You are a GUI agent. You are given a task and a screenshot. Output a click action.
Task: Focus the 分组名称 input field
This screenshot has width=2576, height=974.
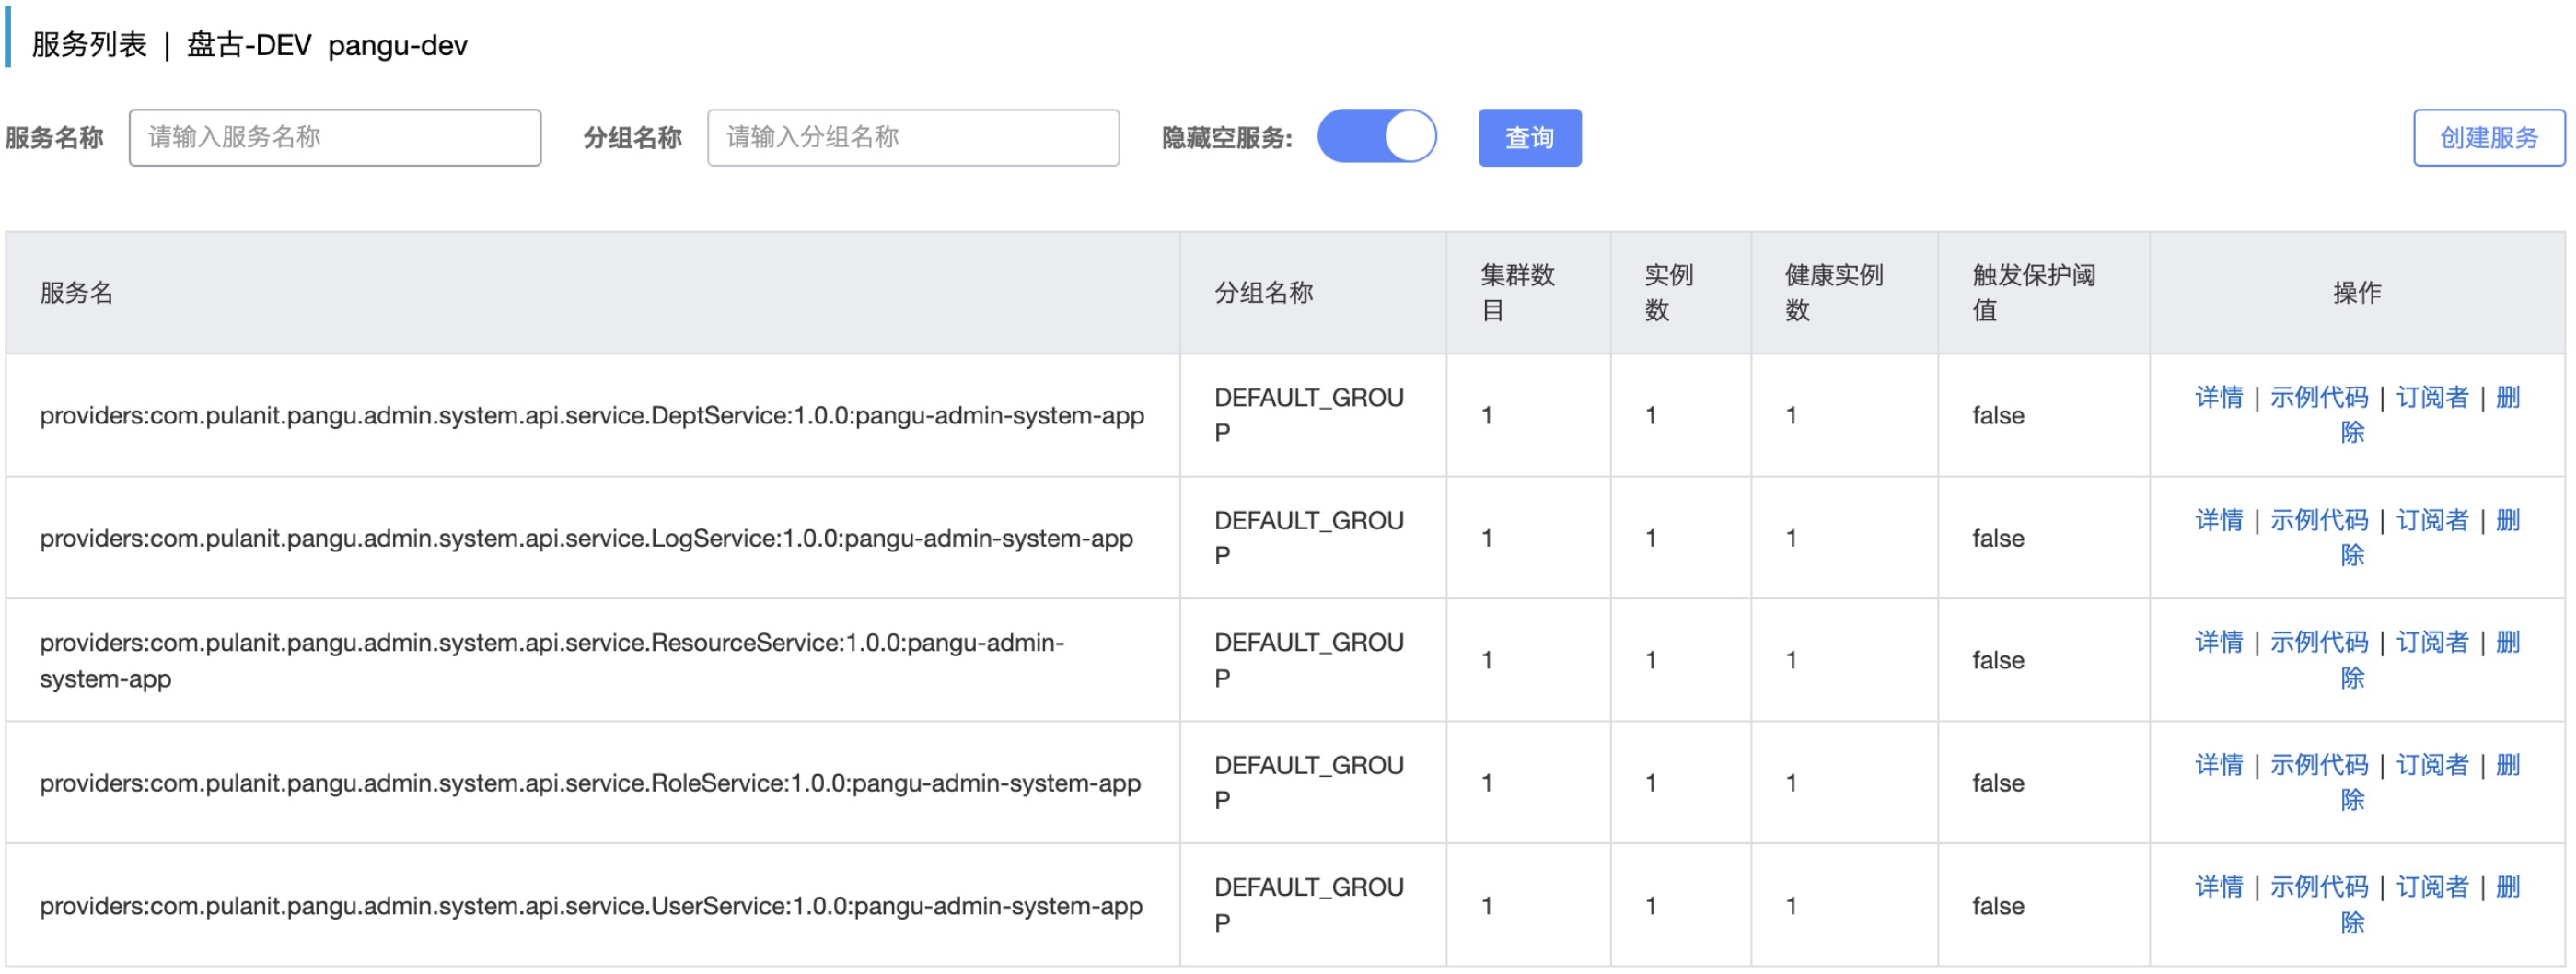click(913, 138)
